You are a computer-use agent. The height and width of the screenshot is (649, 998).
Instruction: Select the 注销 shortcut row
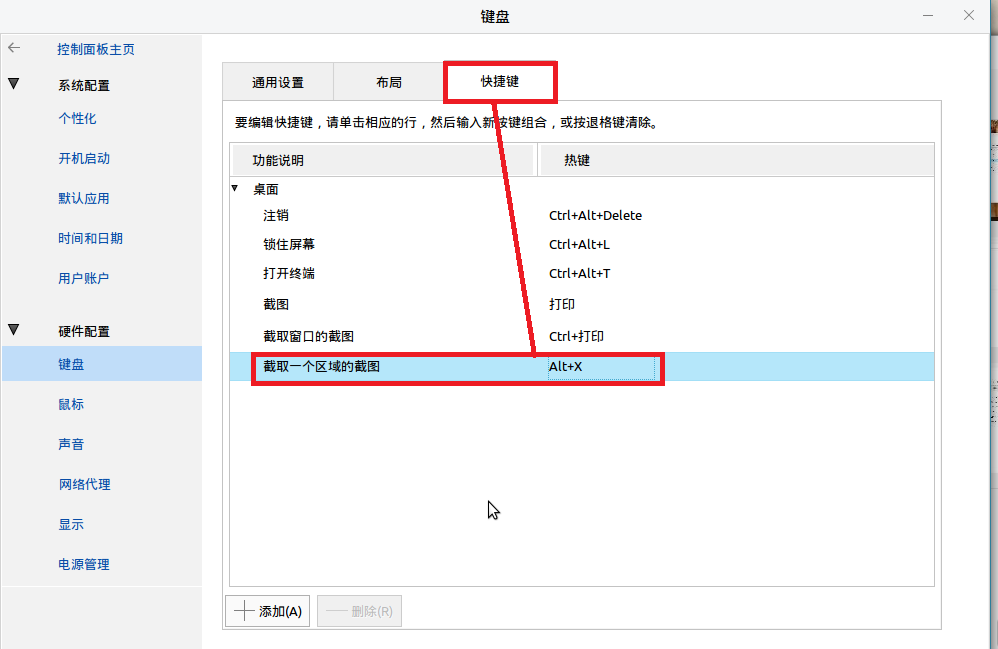click(582, 216)
